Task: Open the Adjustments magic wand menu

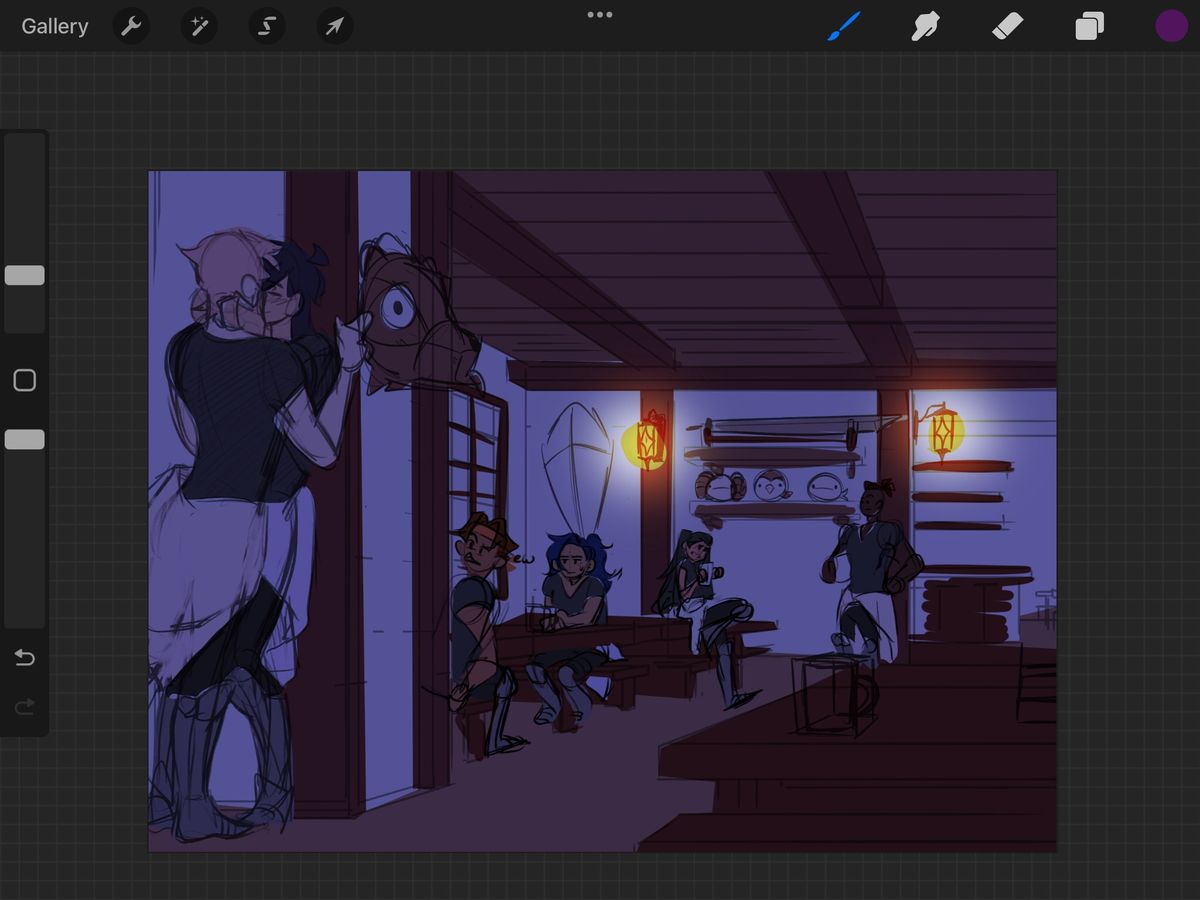Action: tap(199, 26)
